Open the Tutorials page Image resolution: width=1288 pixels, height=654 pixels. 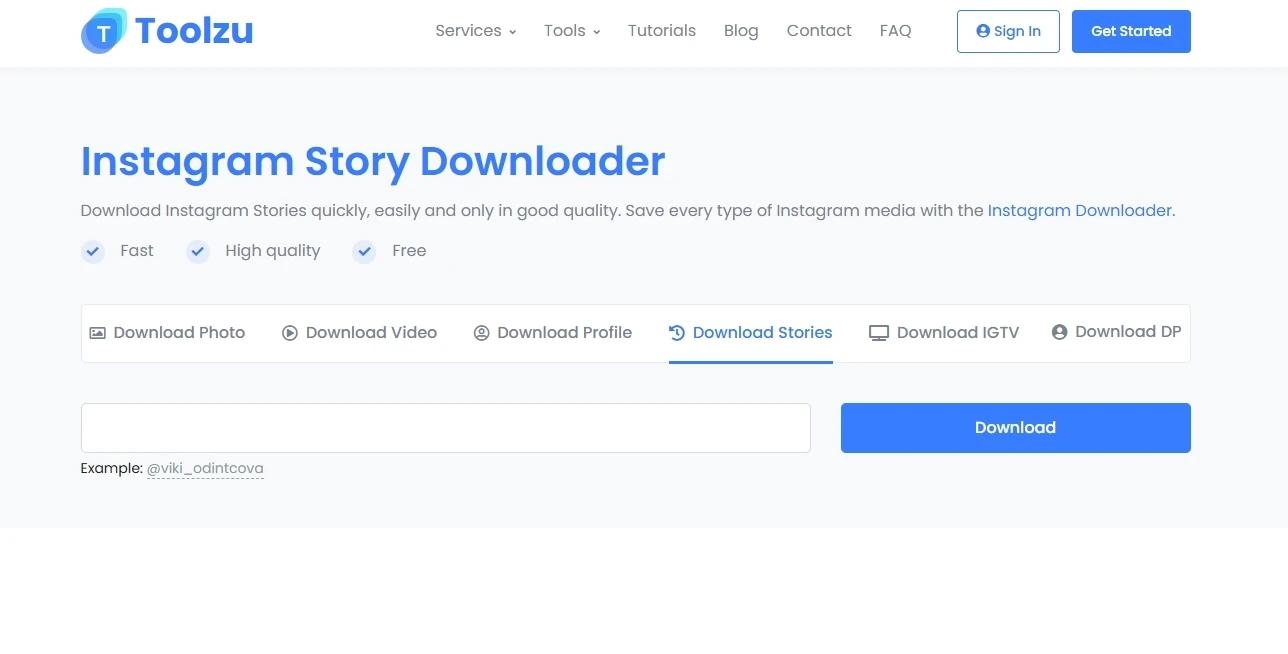[x=662, y=31]
